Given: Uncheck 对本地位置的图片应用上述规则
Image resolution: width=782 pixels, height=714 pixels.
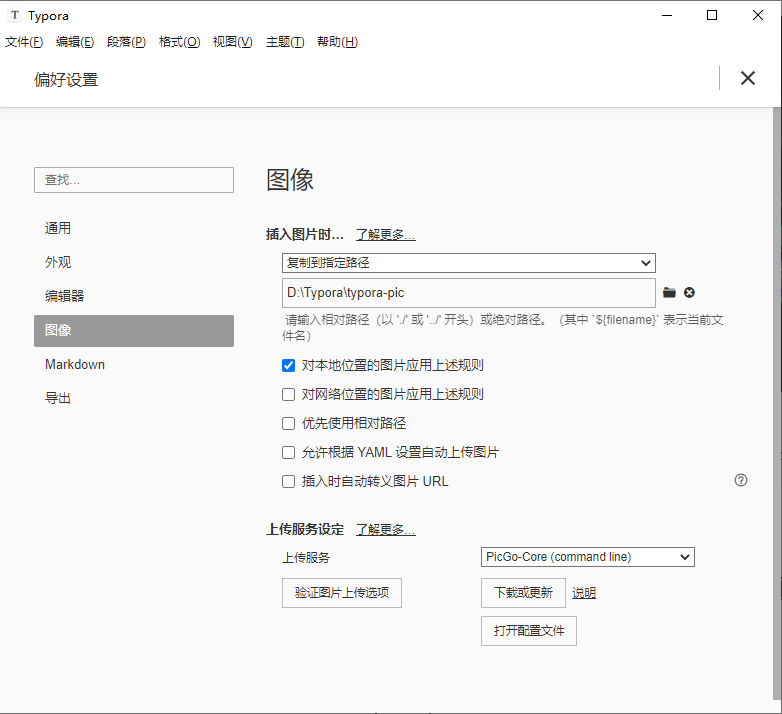Looking at the screenshot, I should [x=288, y=365].
